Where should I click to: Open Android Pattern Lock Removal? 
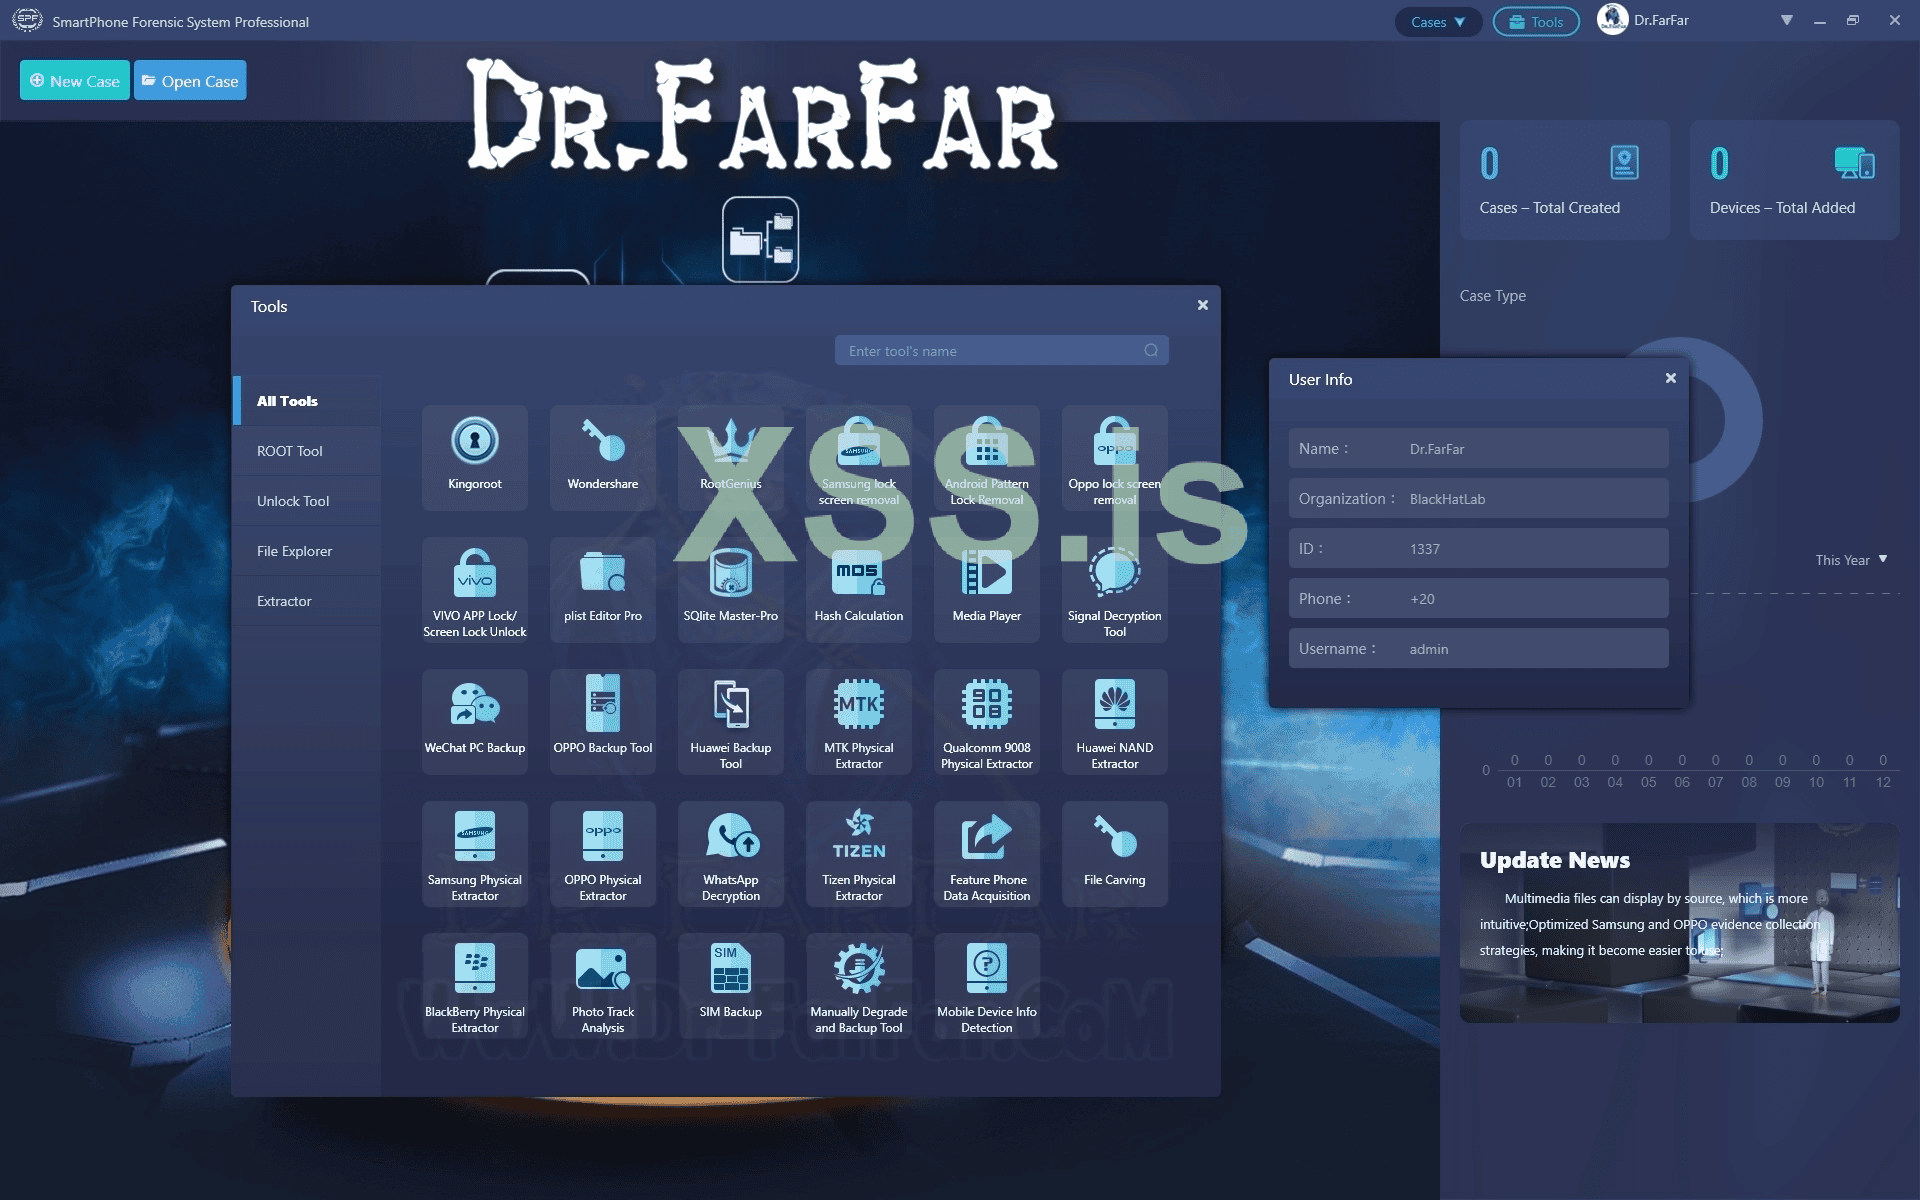click(986, 457)
